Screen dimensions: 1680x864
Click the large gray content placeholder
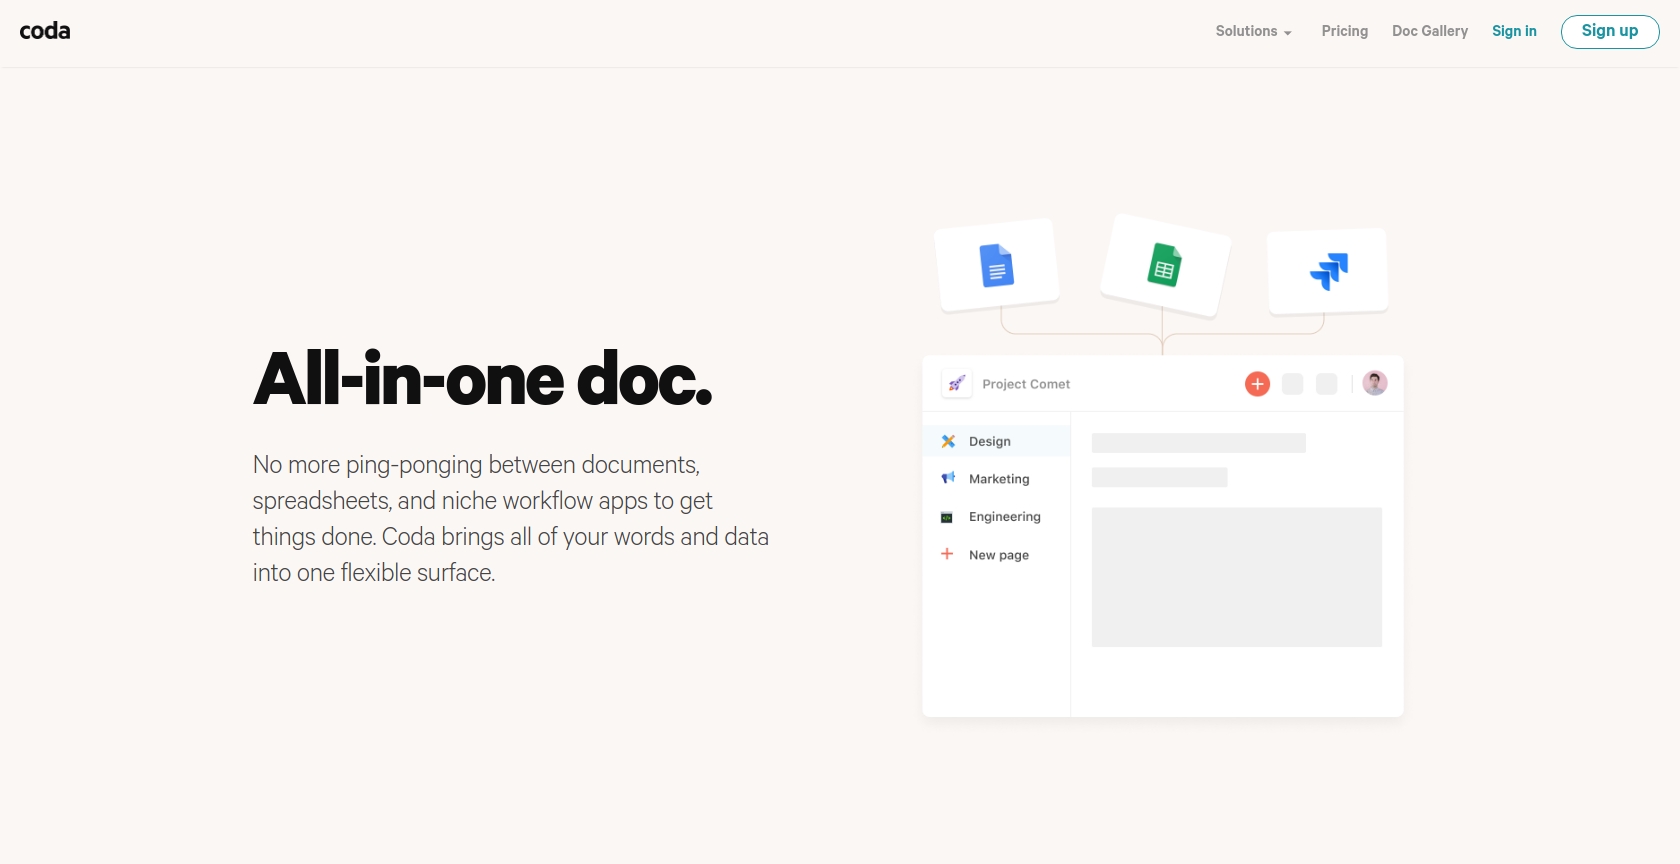[1237, 577]
